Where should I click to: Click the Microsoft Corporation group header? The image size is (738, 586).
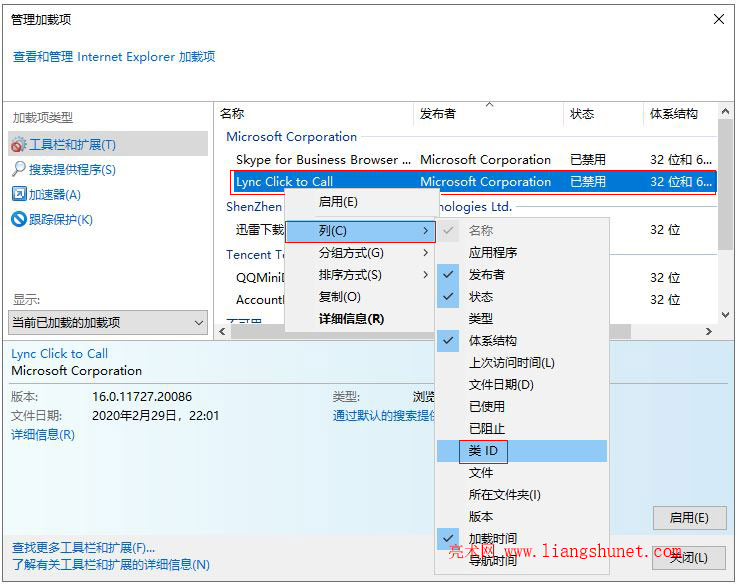[x=291, y=136]
